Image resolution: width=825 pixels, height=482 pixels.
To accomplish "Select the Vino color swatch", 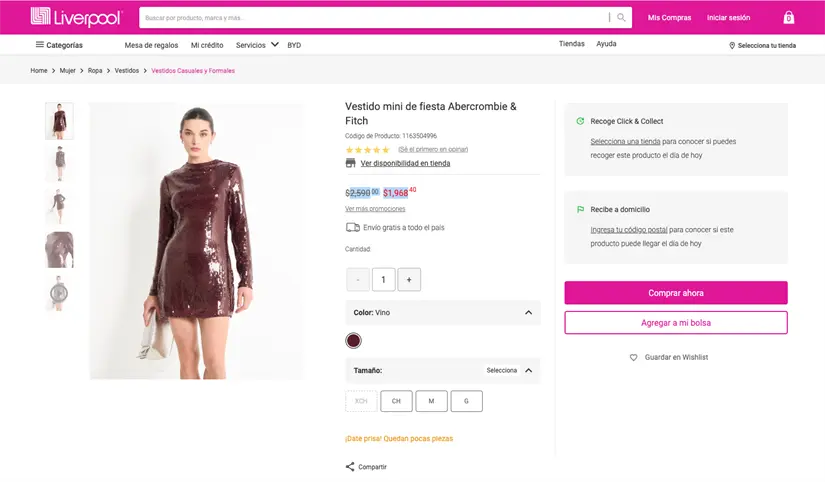I will click(353, 341).
